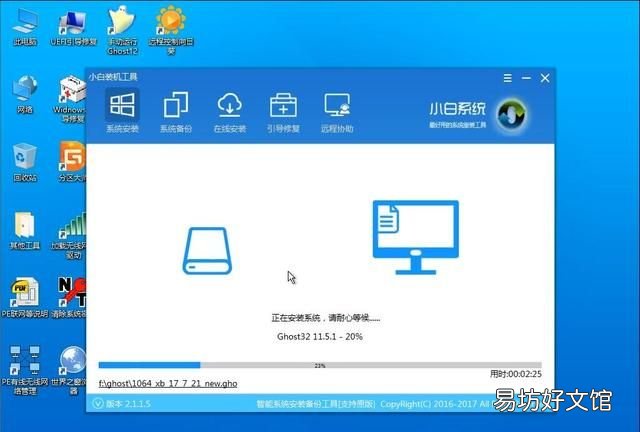Screen dimensions: 640x432
Task: Open the hamburger menu in title bar
Action: [x=507, y=78]
